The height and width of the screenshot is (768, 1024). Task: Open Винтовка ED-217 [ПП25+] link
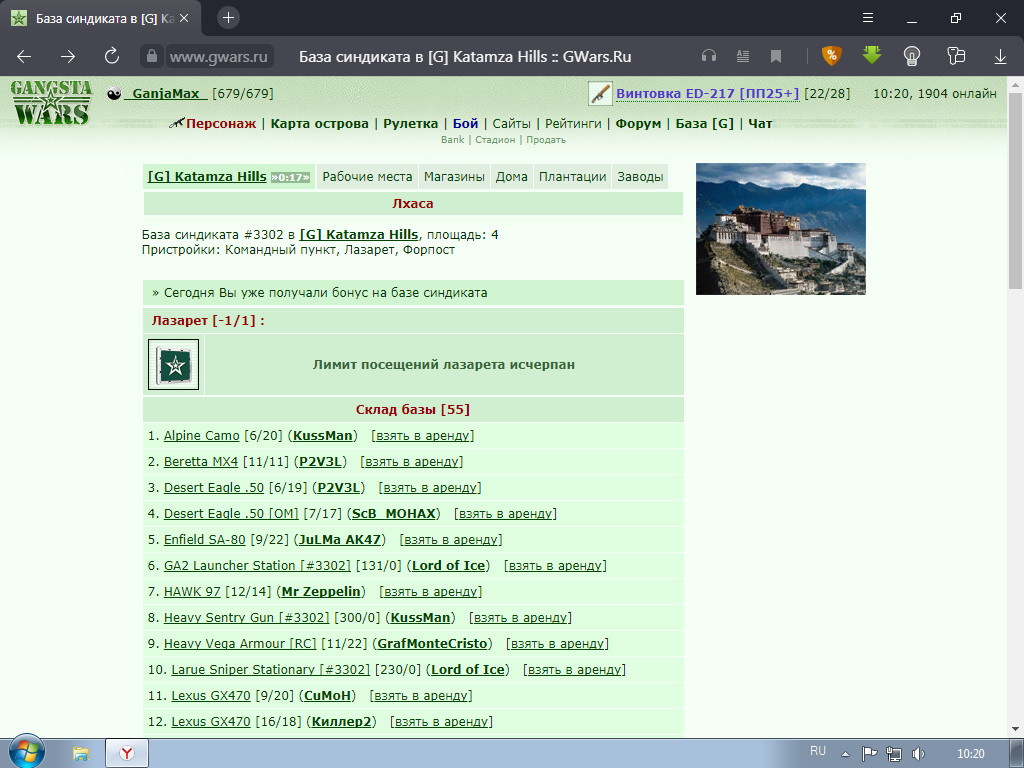(x=708, y=93)
